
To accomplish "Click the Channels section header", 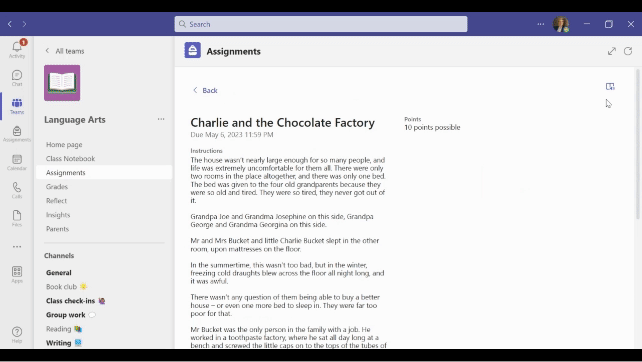I will [59, 256].
